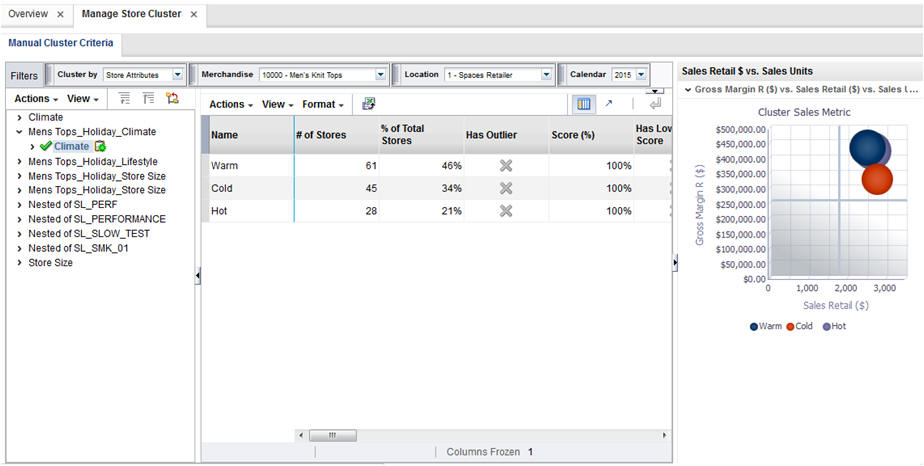The width and height of the screenshot is (924, 466).
Task: Collapse the left tree panel splitter arrow
Action: (x=197, y=275)
